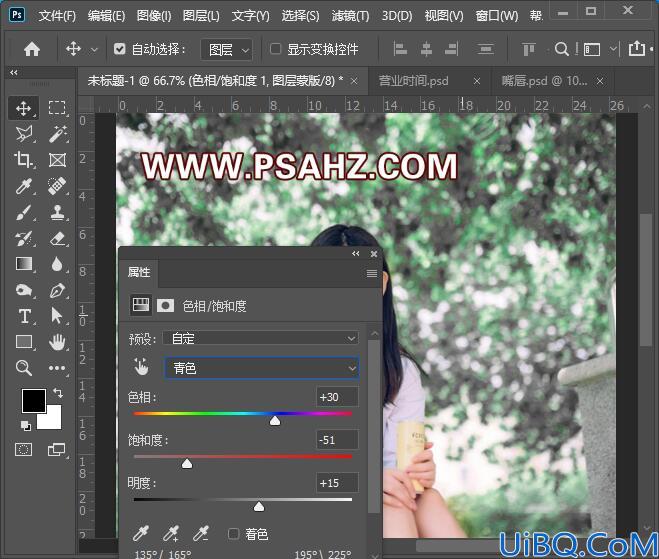
Task: Show the Hue/Saturation adjustment icon button
Action: coord(141,305)
